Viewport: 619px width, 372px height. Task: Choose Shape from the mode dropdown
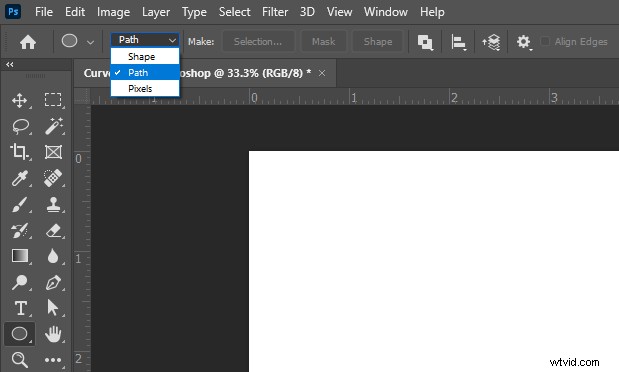point(145,56)
